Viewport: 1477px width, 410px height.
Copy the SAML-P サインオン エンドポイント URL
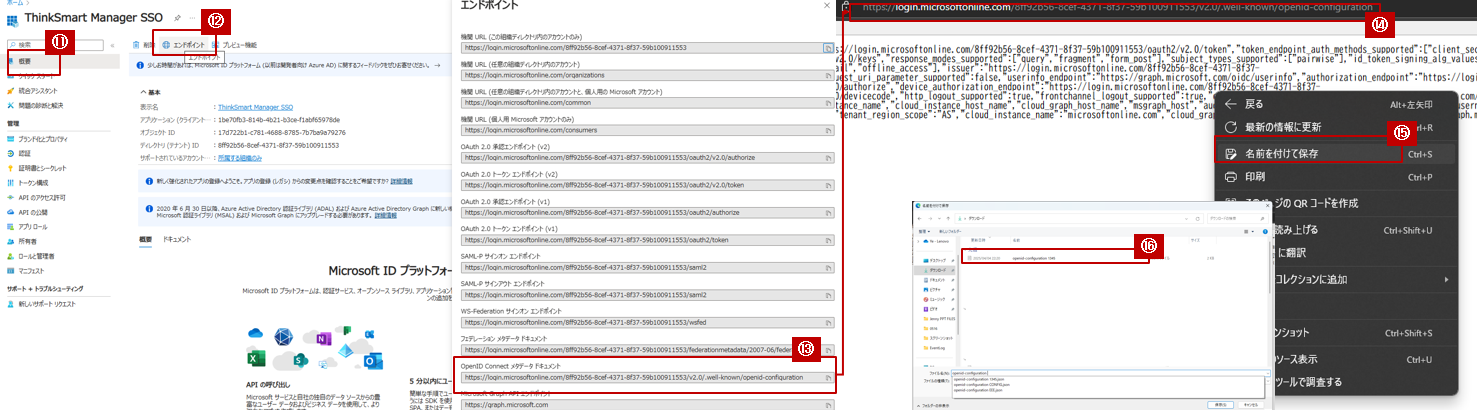pos(828,267)
